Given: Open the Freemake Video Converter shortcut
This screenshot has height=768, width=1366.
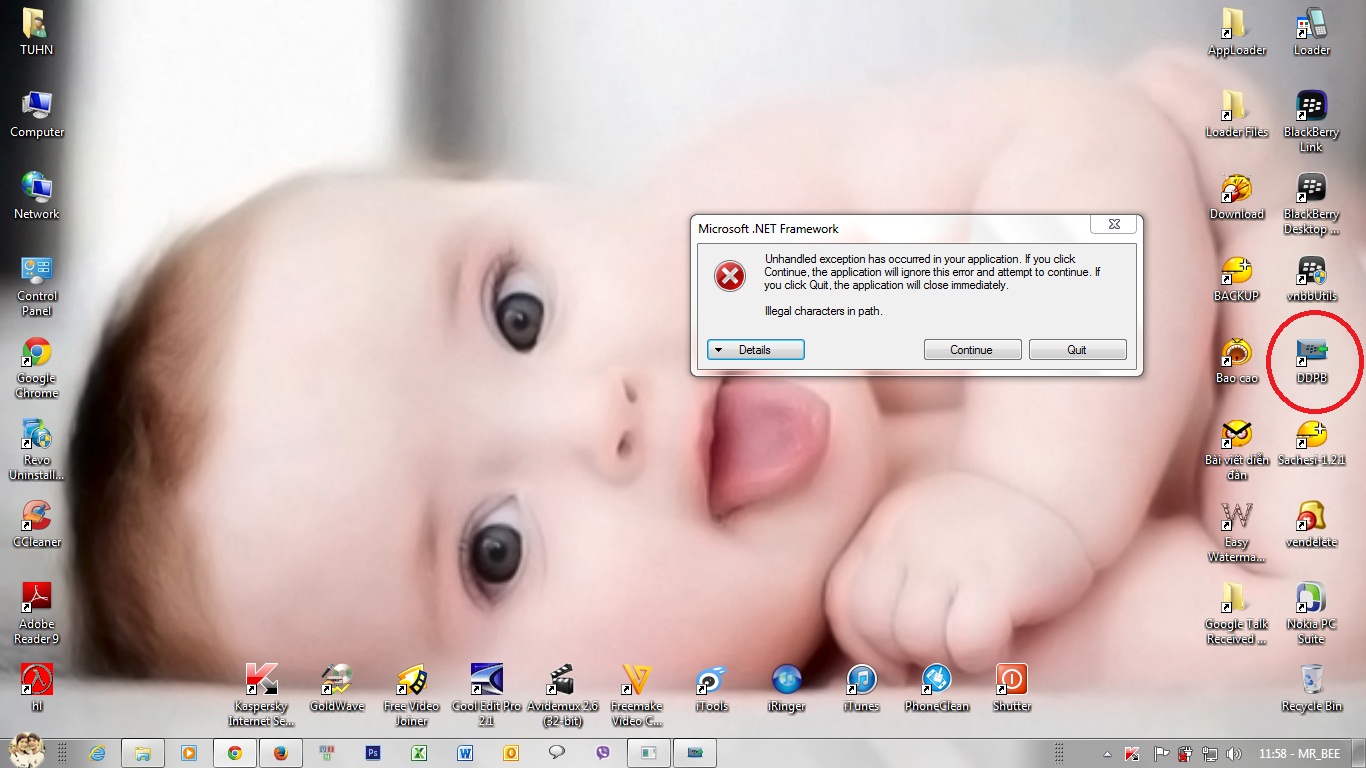Looking at the screenshot, I should click(636, 681).
